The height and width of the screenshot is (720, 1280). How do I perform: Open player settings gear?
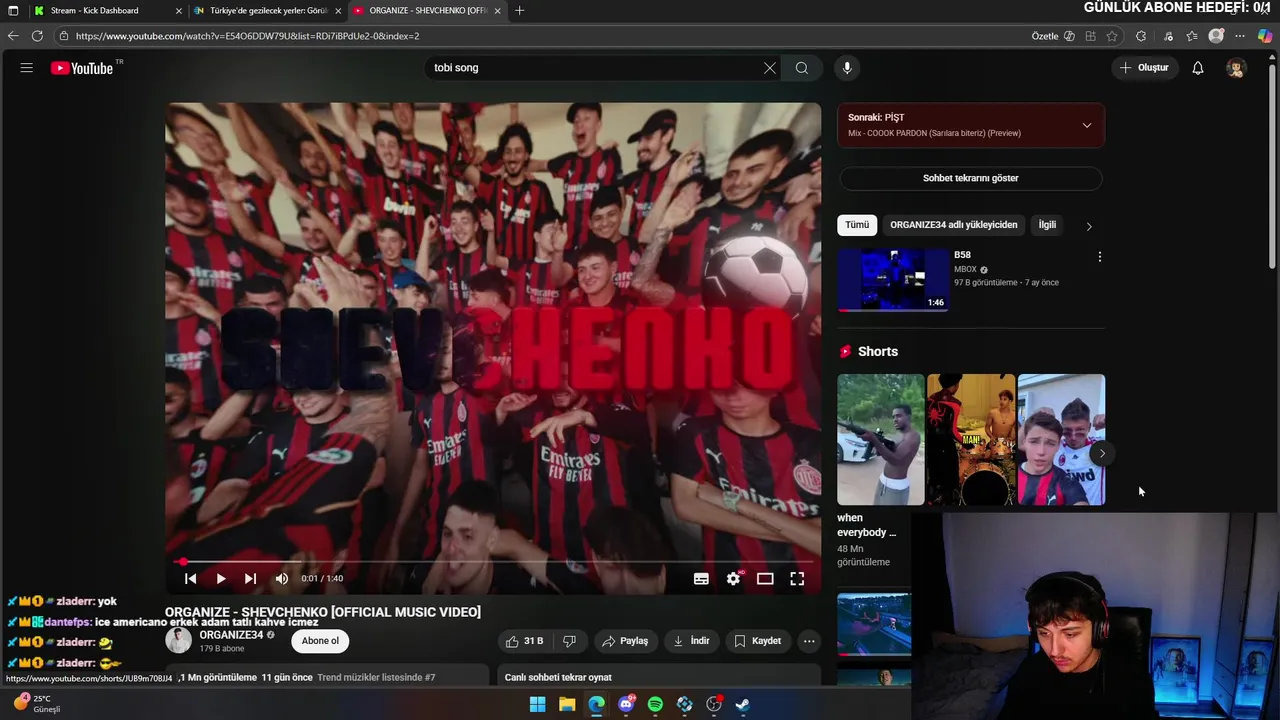[x=733, y=578]
